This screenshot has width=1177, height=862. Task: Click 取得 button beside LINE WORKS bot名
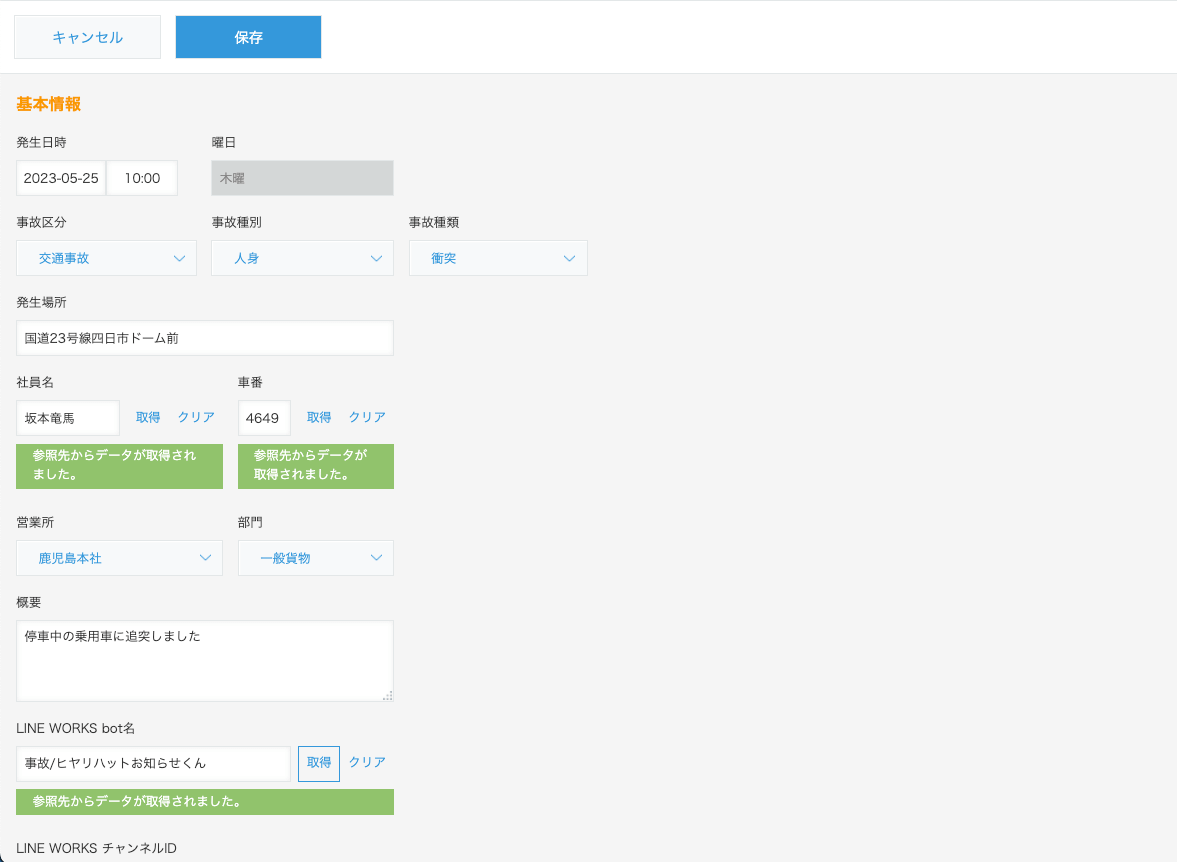coord(319,764)
